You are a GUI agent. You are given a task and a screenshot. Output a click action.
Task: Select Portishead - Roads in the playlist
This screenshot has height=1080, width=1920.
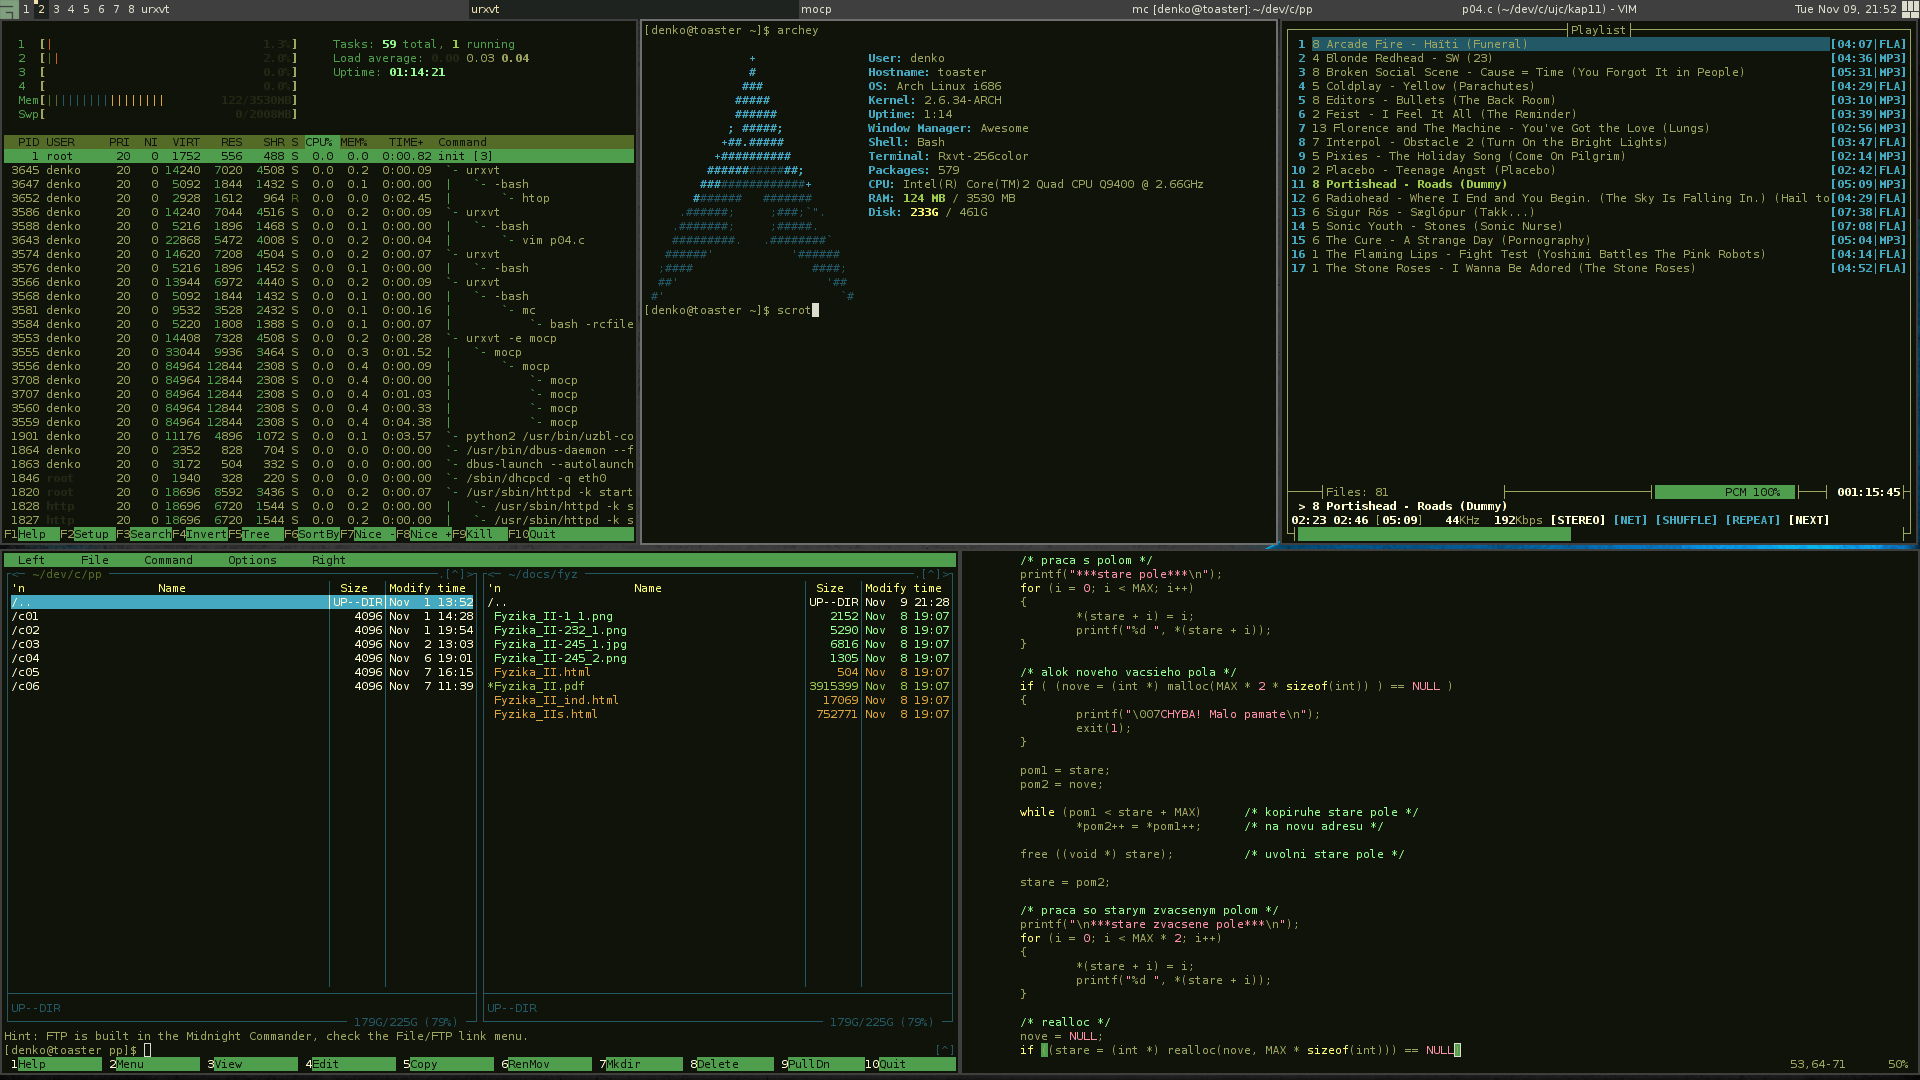pos(1600,184)
